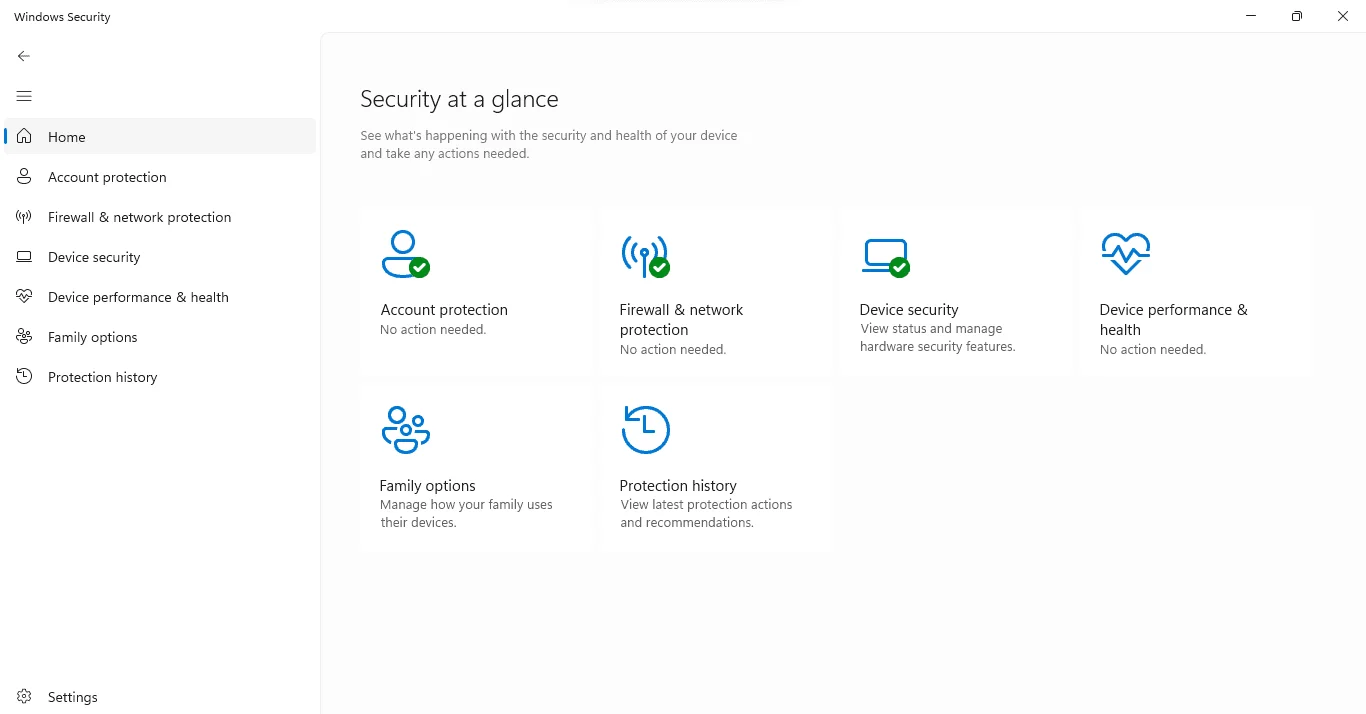Click the large Device security laptop tile icon

click(x=886, y=258)
